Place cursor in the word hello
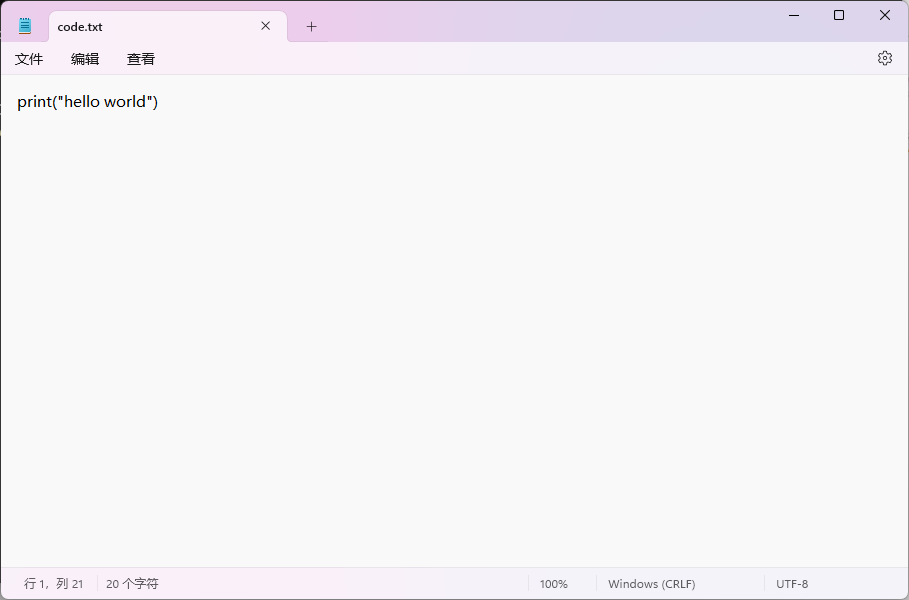The image size is (909, 600). (x=82, y=102)
